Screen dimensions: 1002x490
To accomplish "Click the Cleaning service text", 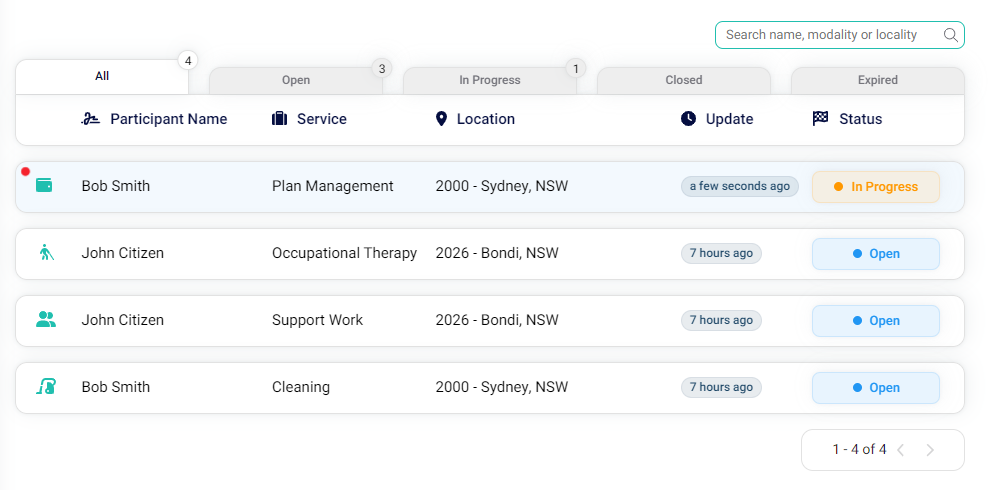I will [301, 387].
